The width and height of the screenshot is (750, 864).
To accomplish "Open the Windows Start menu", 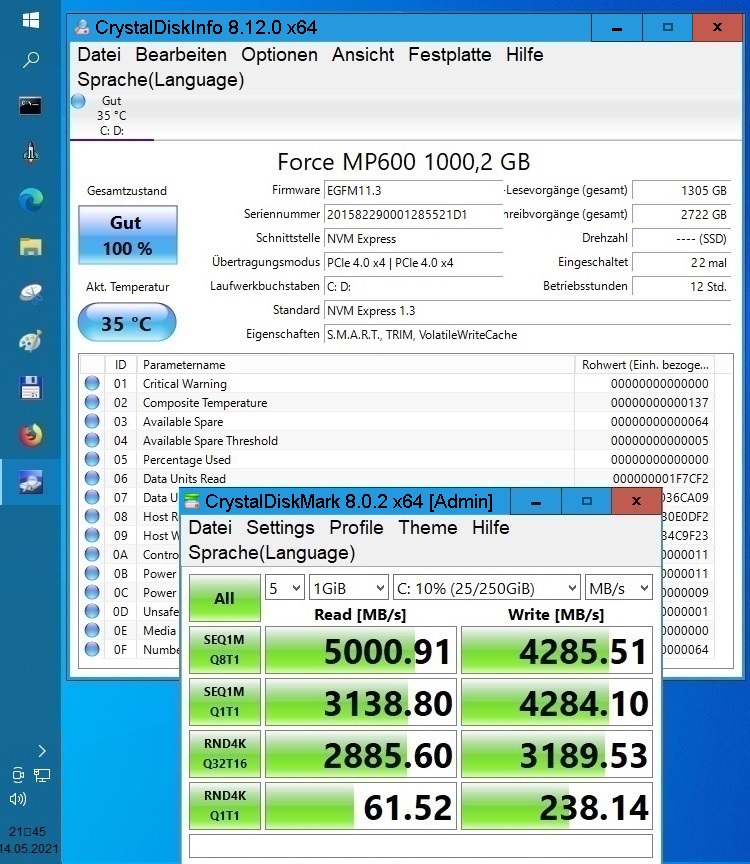I will click(x=30, y=21).
